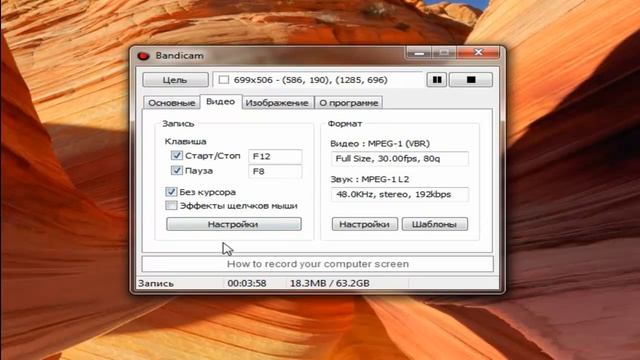This screenshot has width=640, height=360.
Task: Open the О программе tab
Action: pyautogui.click(x=349, y=103)
